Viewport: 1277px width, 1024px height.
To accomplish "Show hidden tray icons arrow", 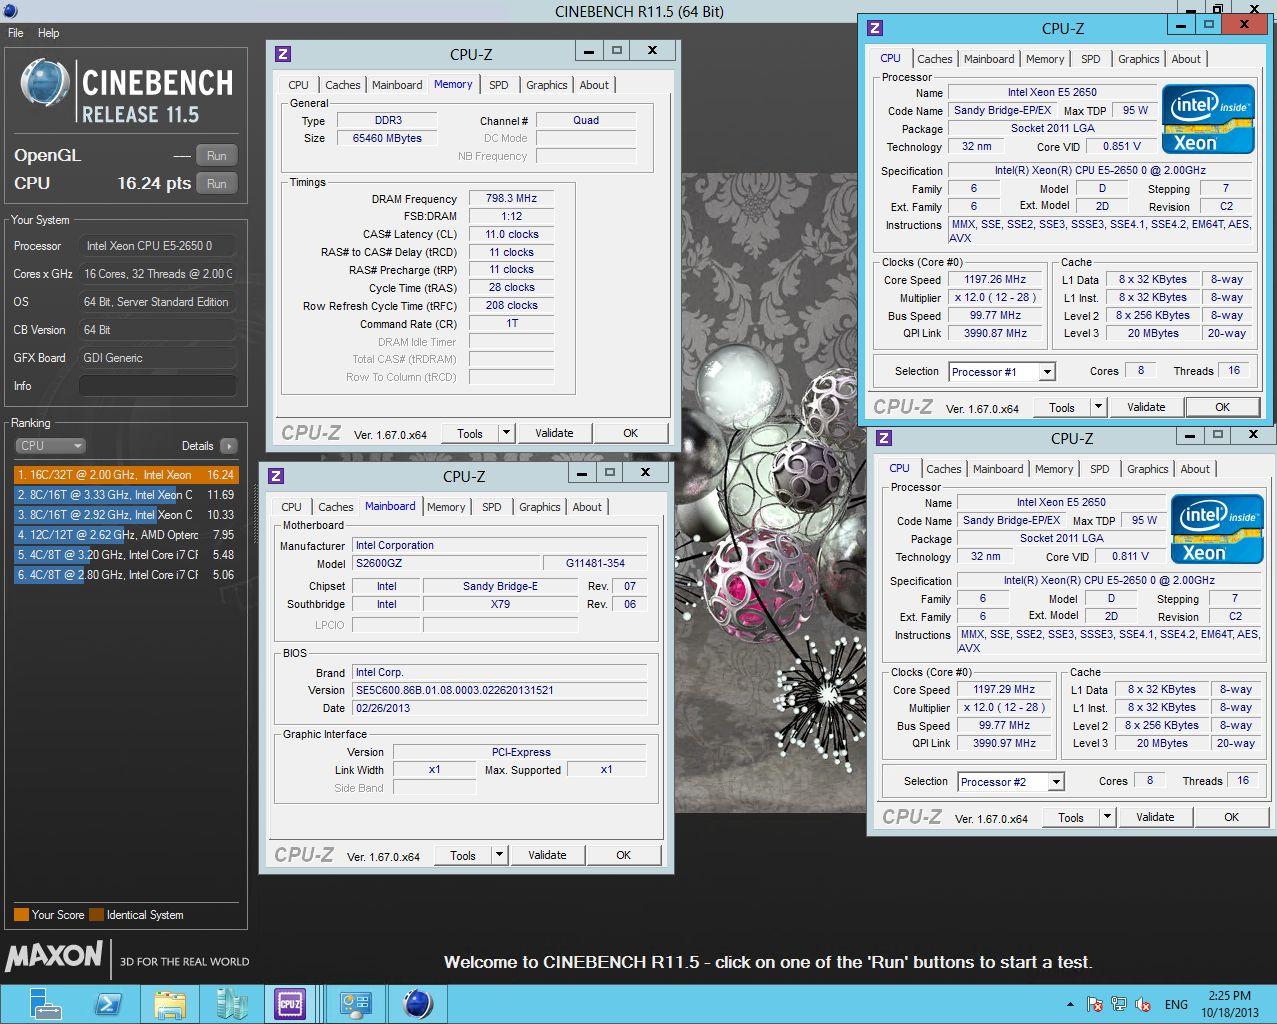I will tap(1070, 1004).
